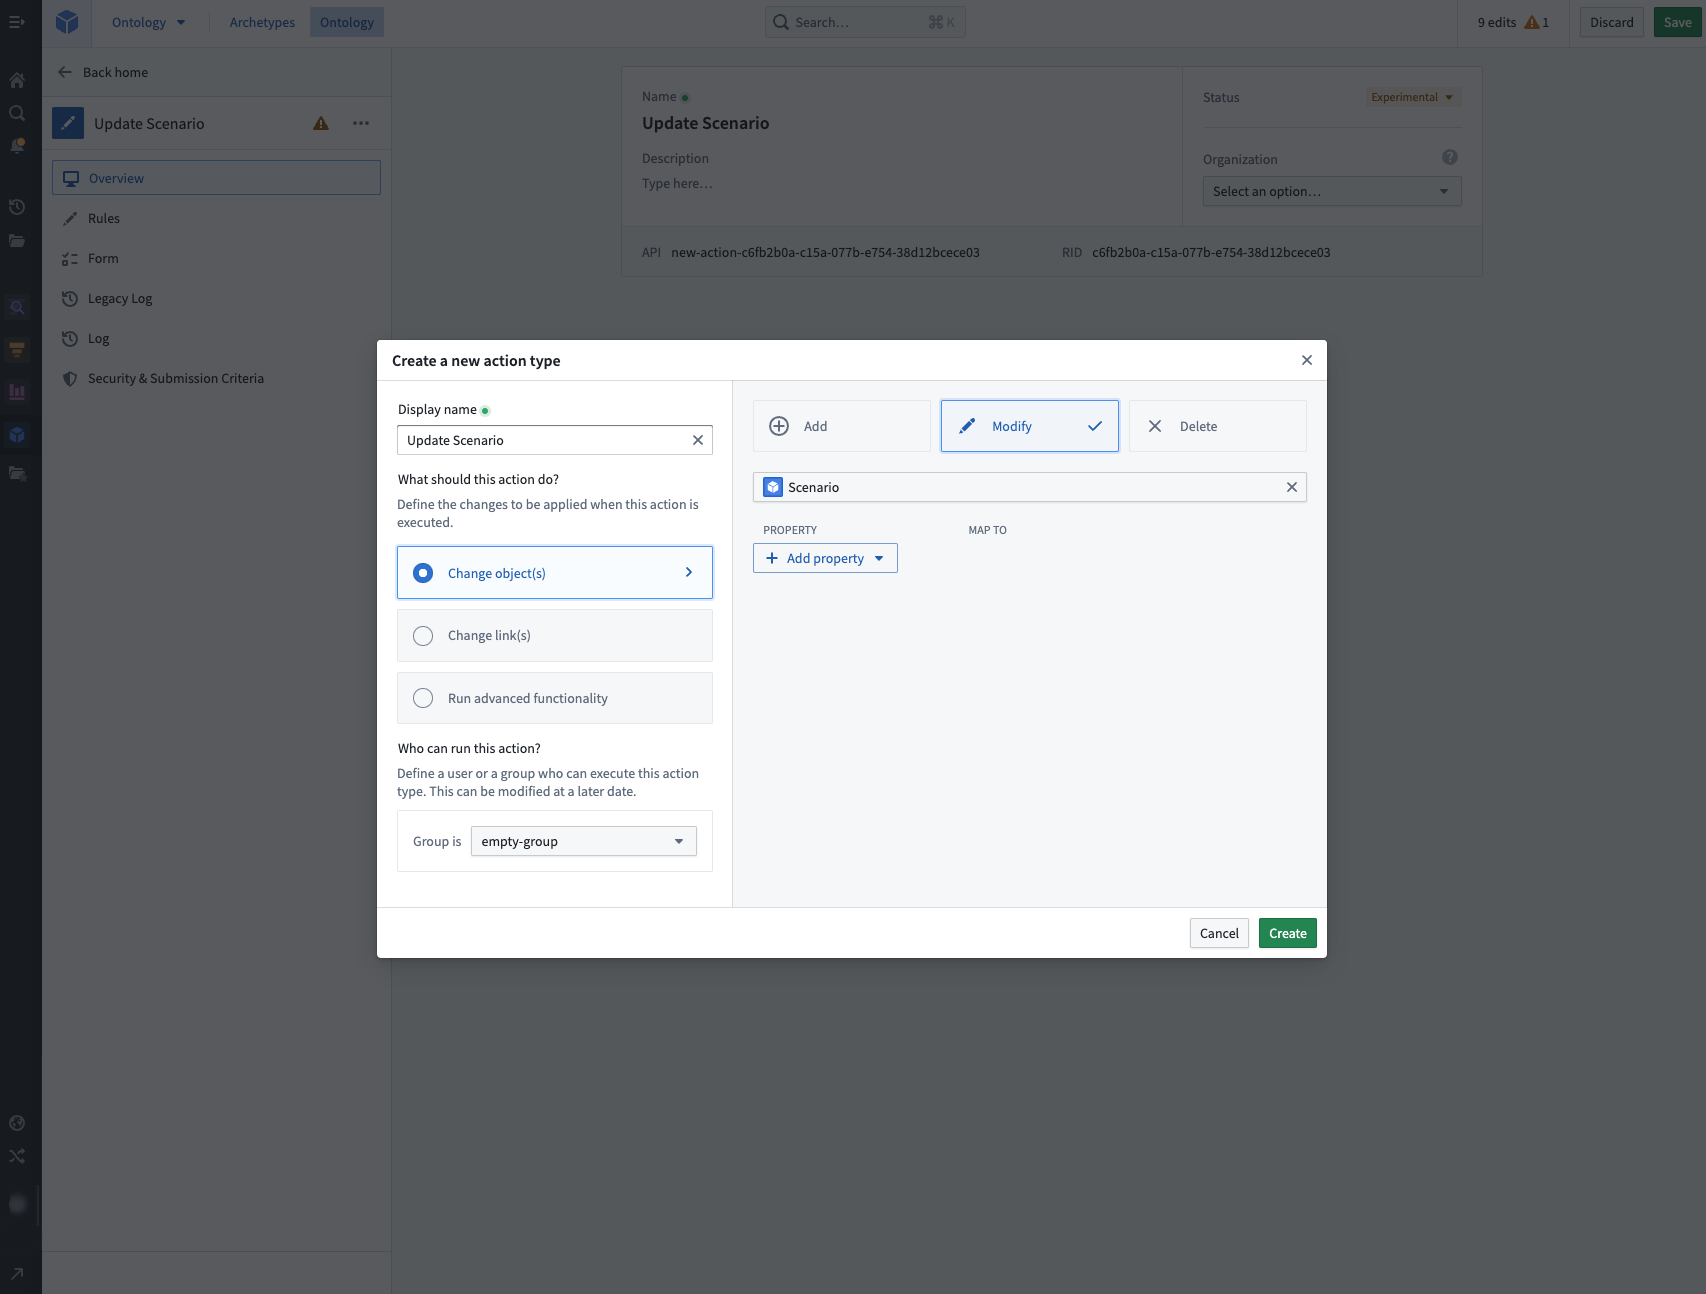The height and width of the screenshot is (1294, 1706).
Task: Open the three-dot menu beside Update Scenario
Action: click(361, 123)
